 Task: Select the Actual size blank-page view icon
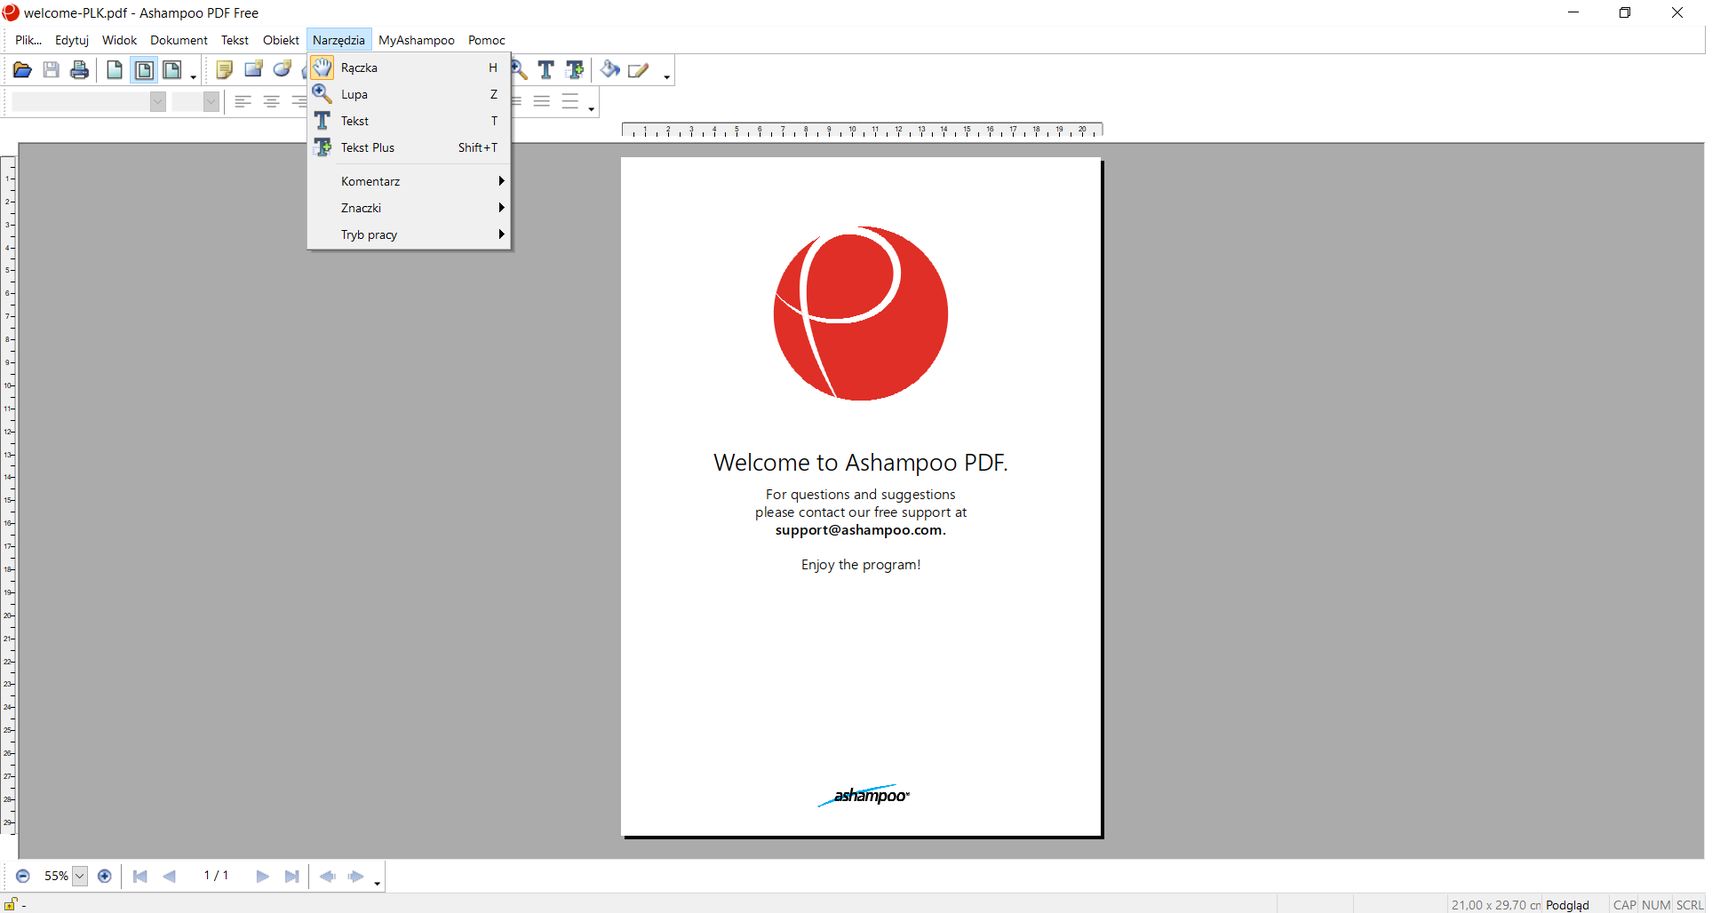click(x=115, y=70)
